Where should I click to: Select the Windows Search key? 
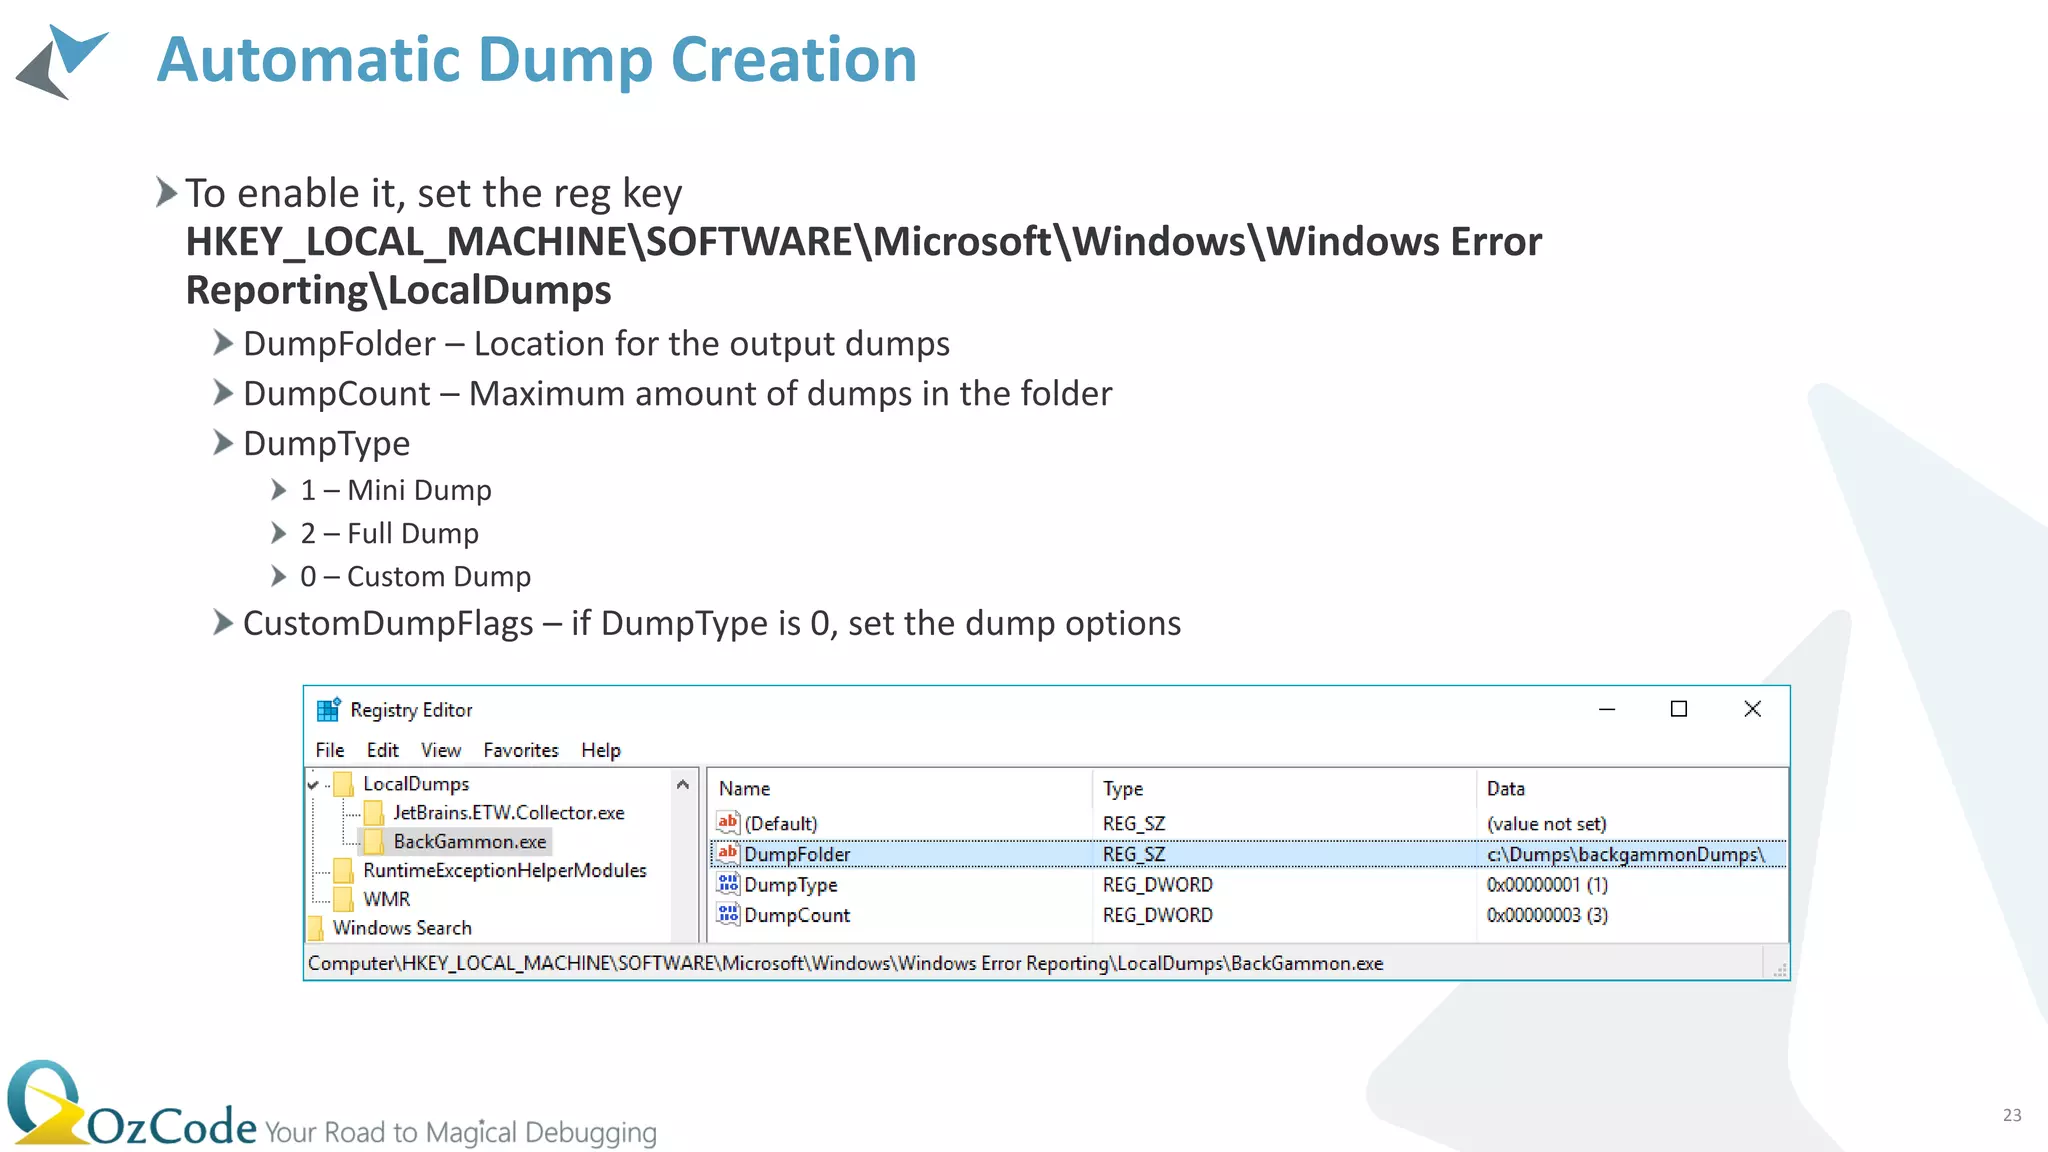pyautogui.click(x=402, y=928)
